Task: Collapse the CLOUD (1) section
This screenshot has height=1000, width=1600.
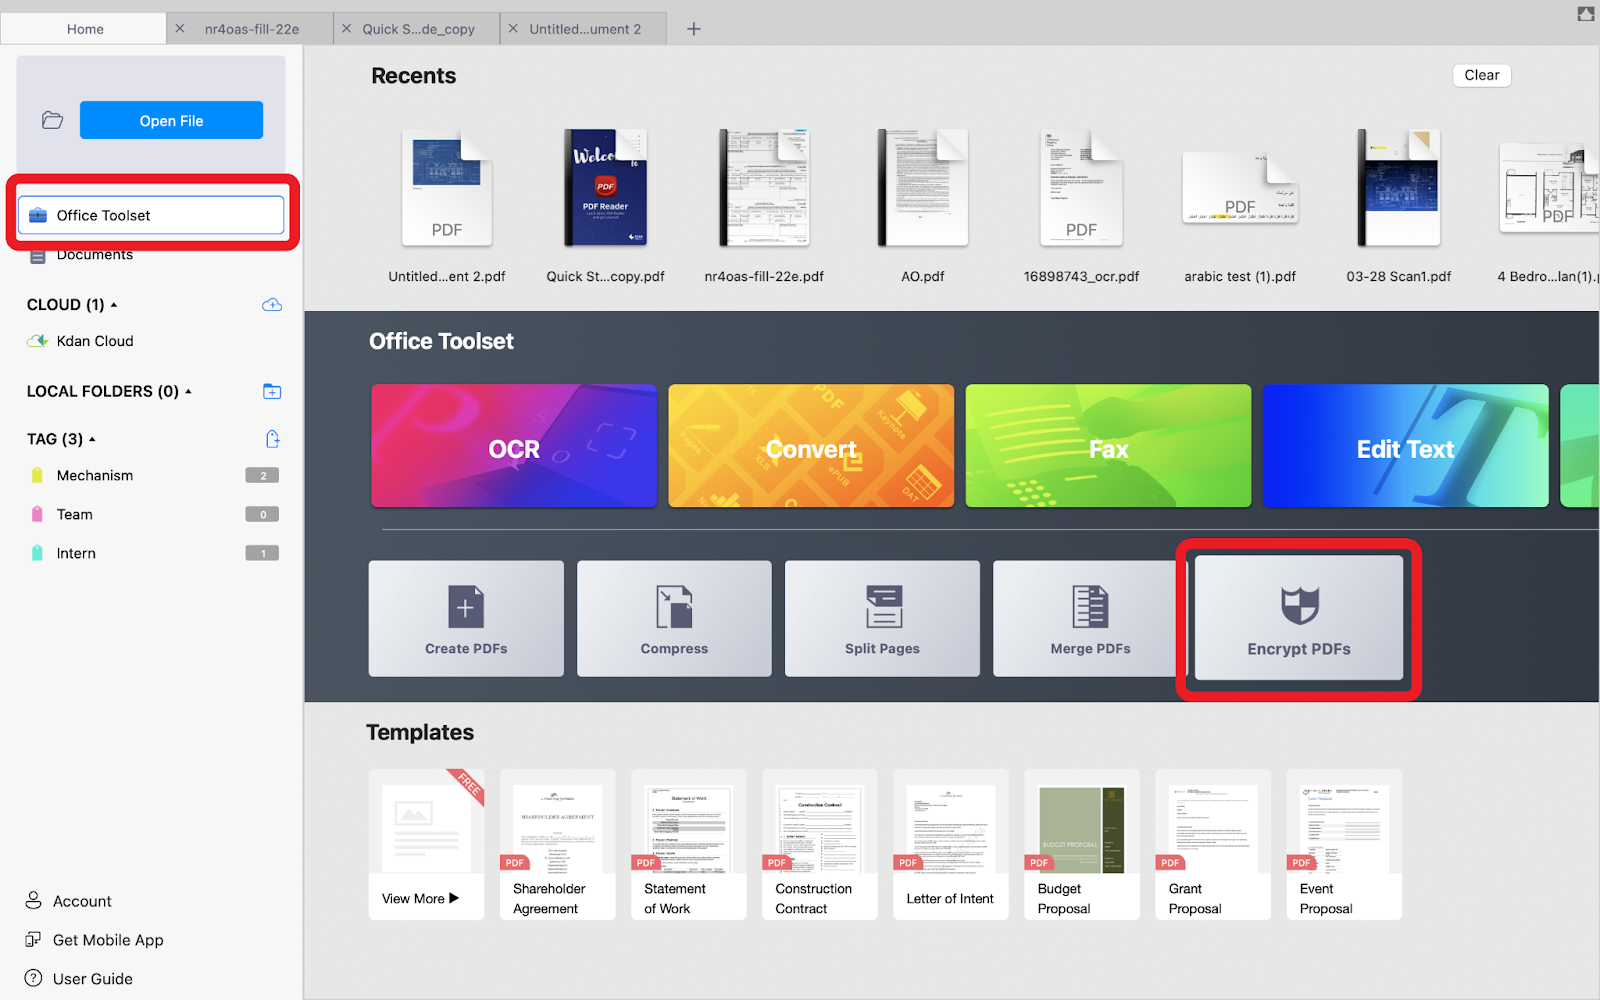Action: point(114,305)
